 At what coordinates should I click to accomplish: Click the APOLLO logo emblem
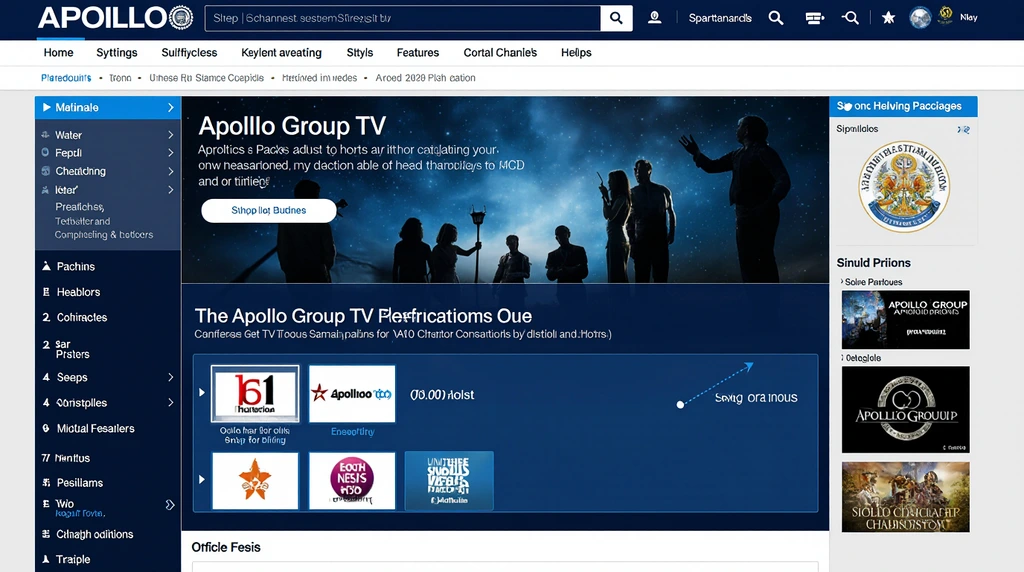(x=181, y=18)
